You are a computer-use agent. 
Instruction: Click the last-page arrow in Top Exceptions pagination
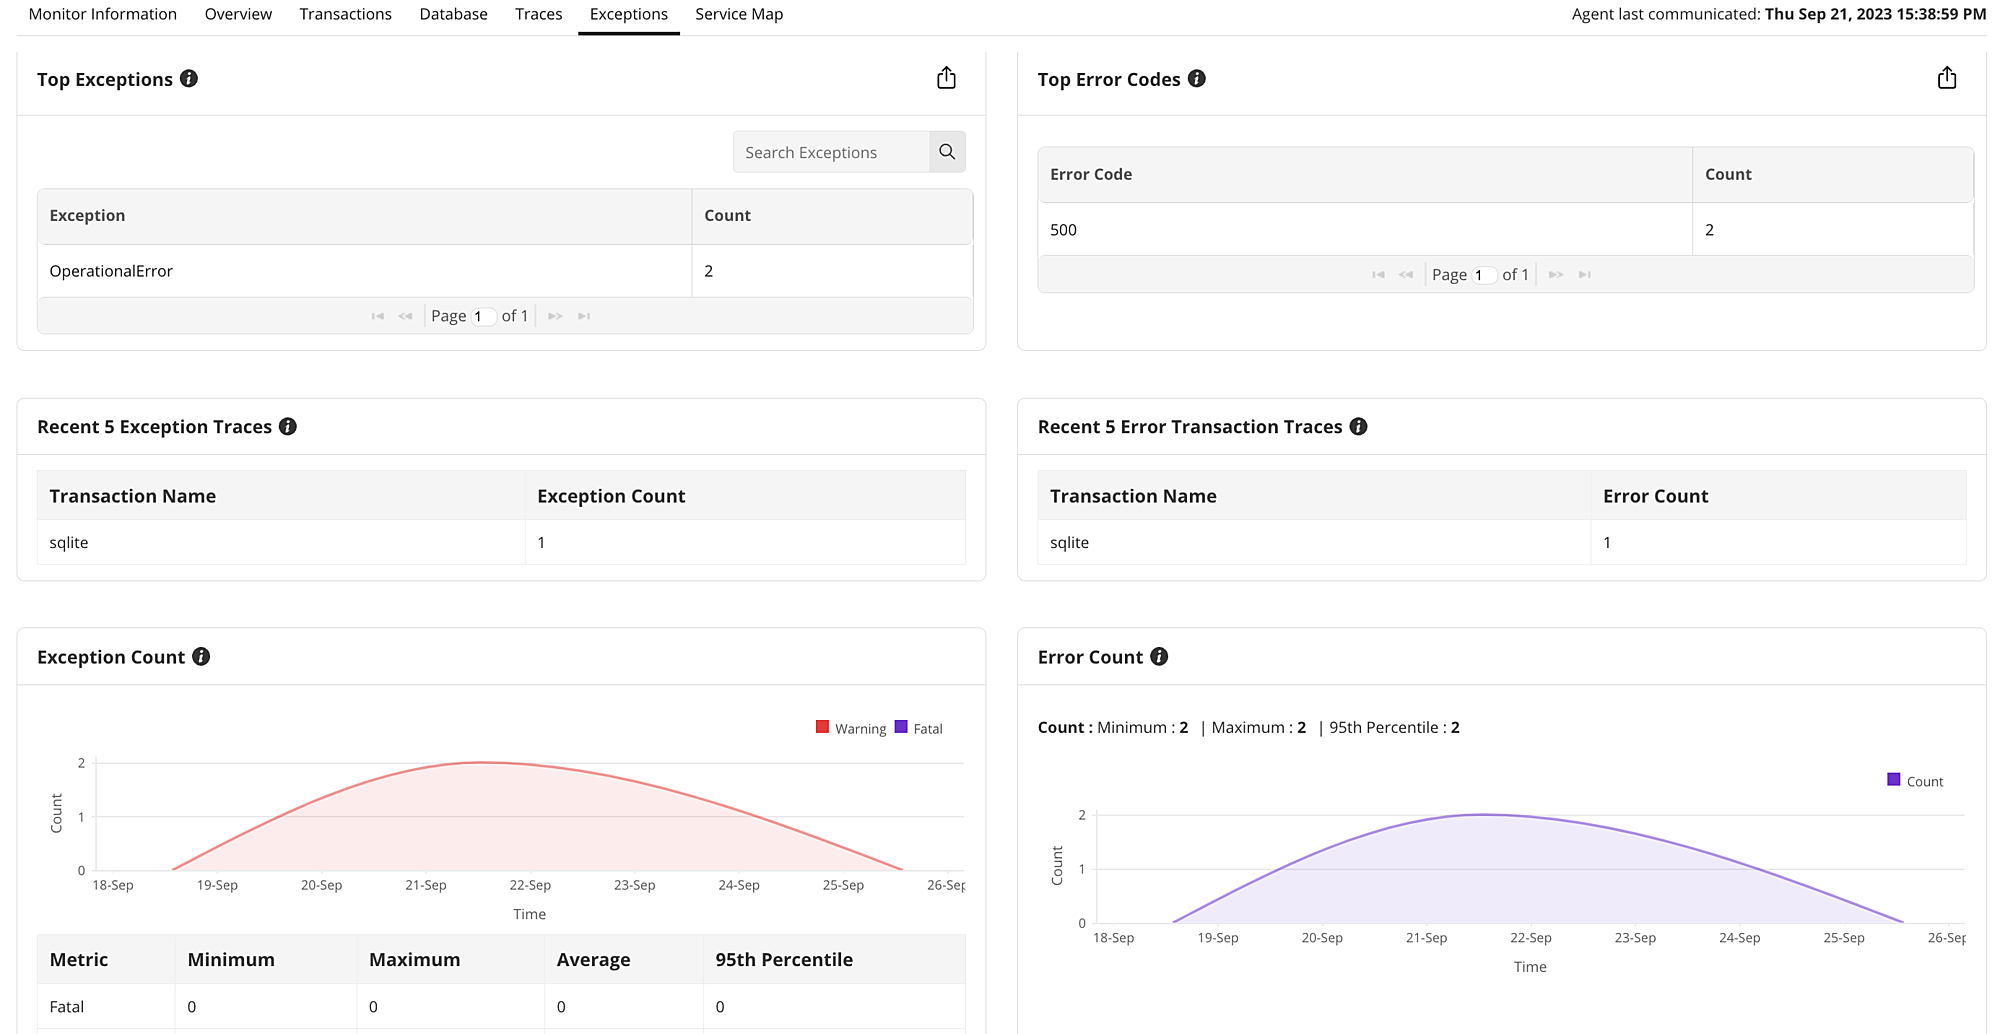click(583, 315)
